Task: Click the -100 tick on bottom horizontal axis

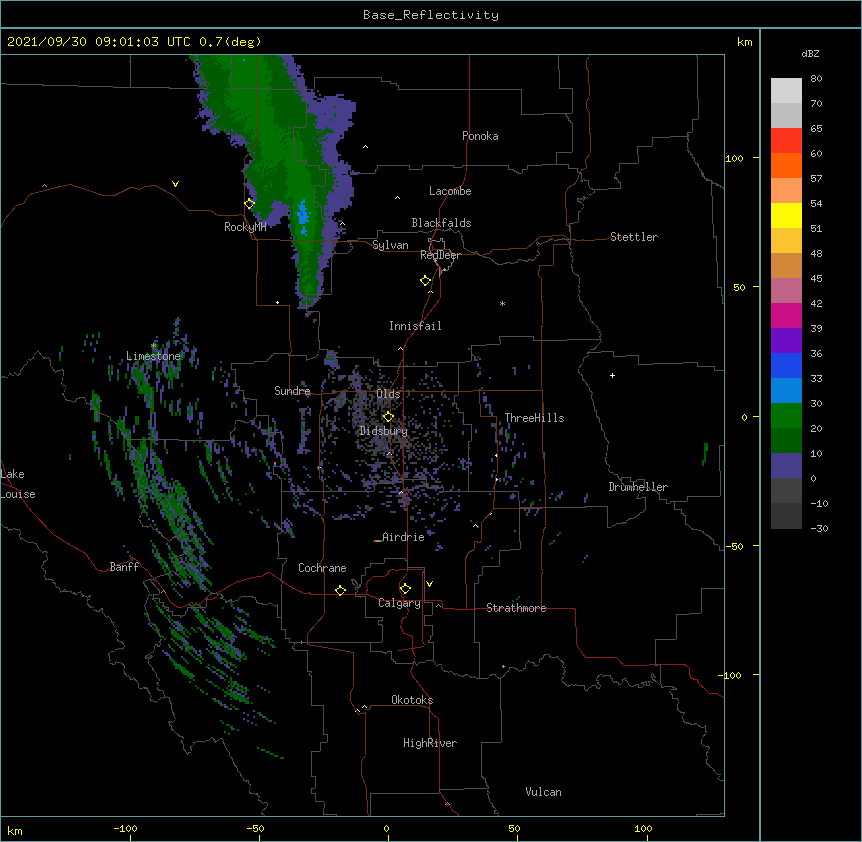Action: click(125, 828)
